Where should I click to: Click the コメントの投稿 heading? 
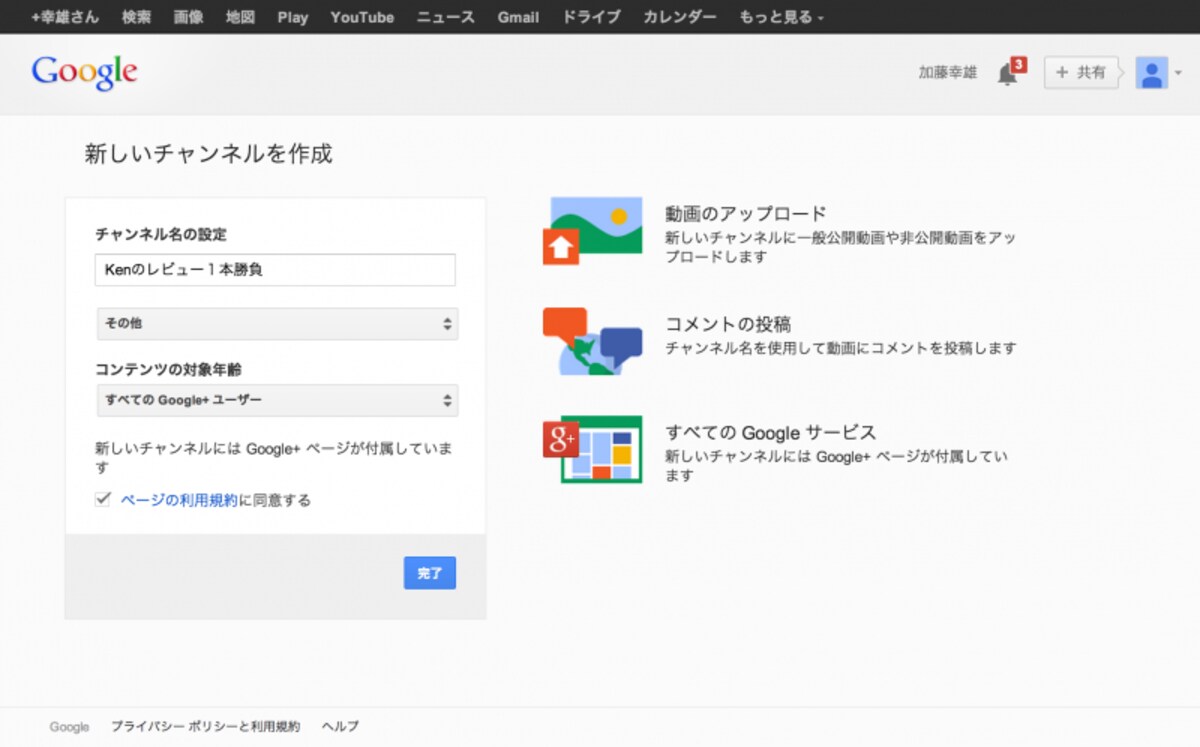(728, 324)
